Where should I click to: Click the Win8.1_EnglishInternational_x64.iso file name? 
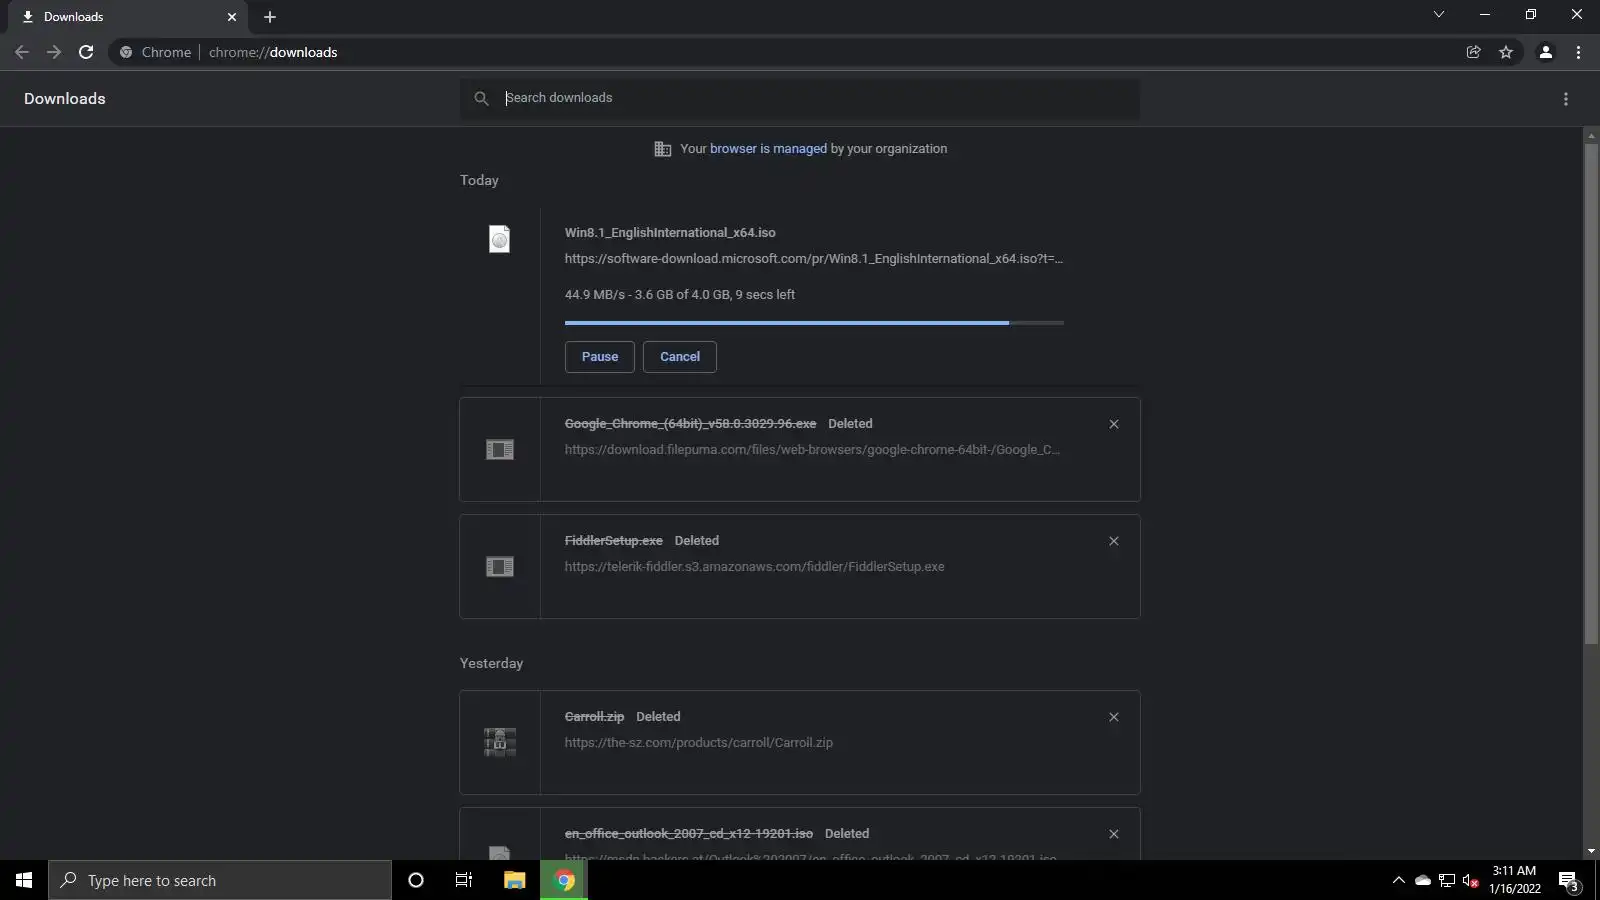[670, 233]
